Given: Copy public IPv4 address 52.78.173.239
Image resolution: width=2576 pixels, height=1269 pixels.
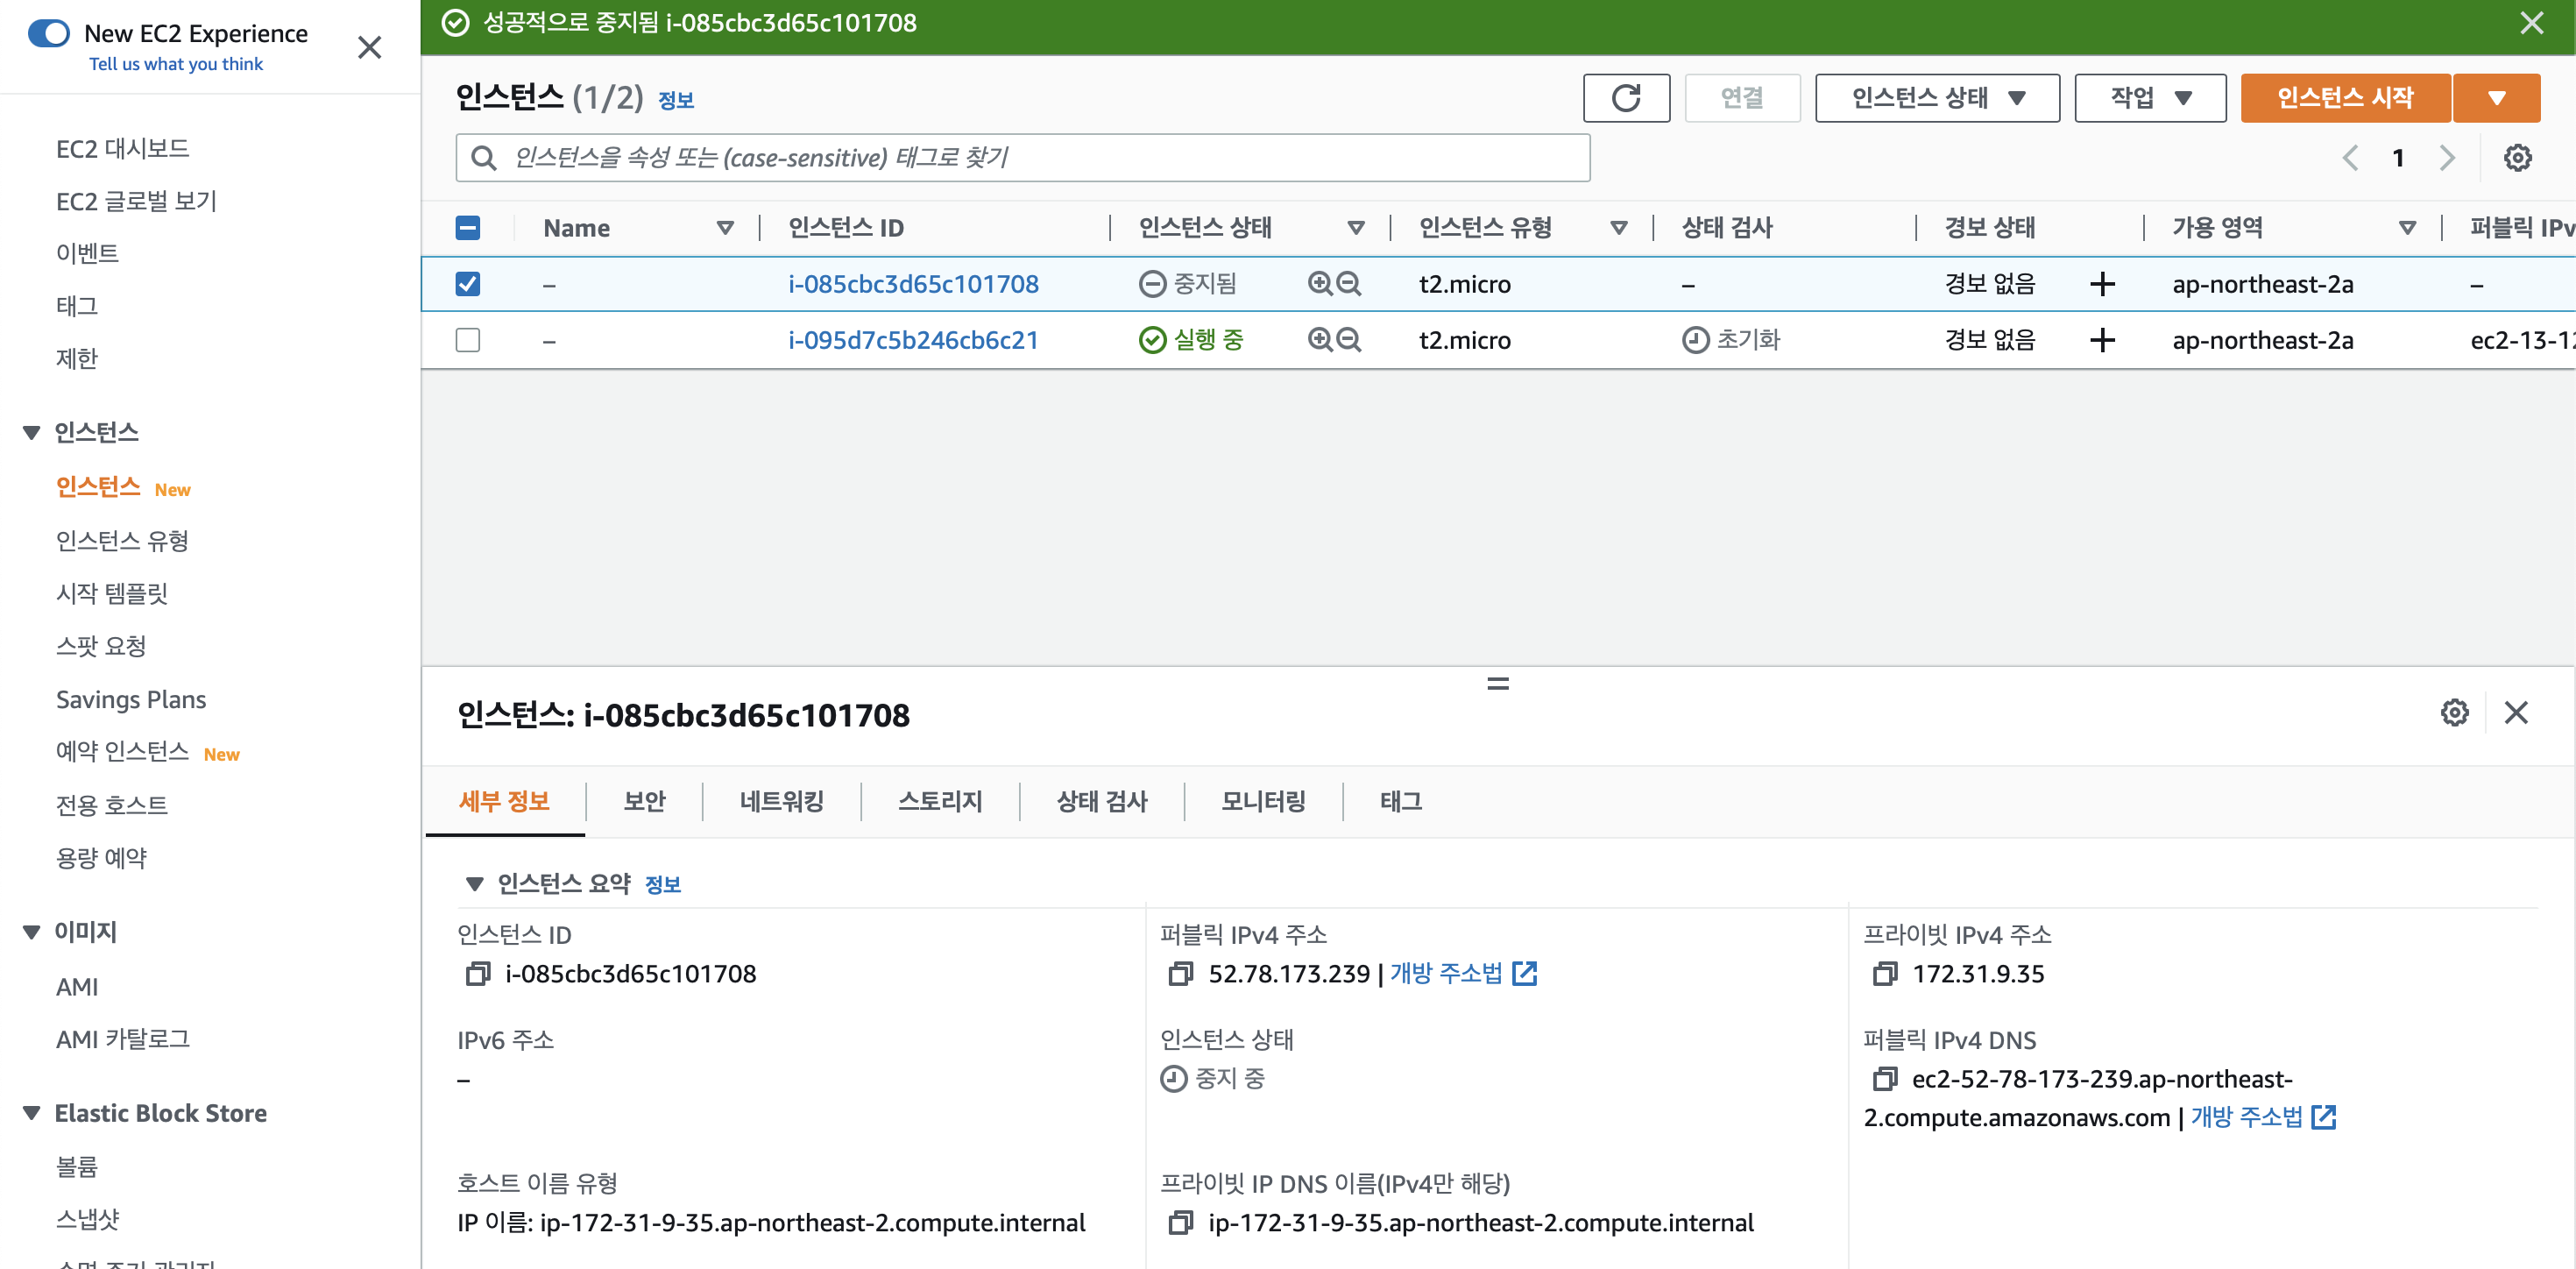Looking at the screenshot, I should point(1181,974).
